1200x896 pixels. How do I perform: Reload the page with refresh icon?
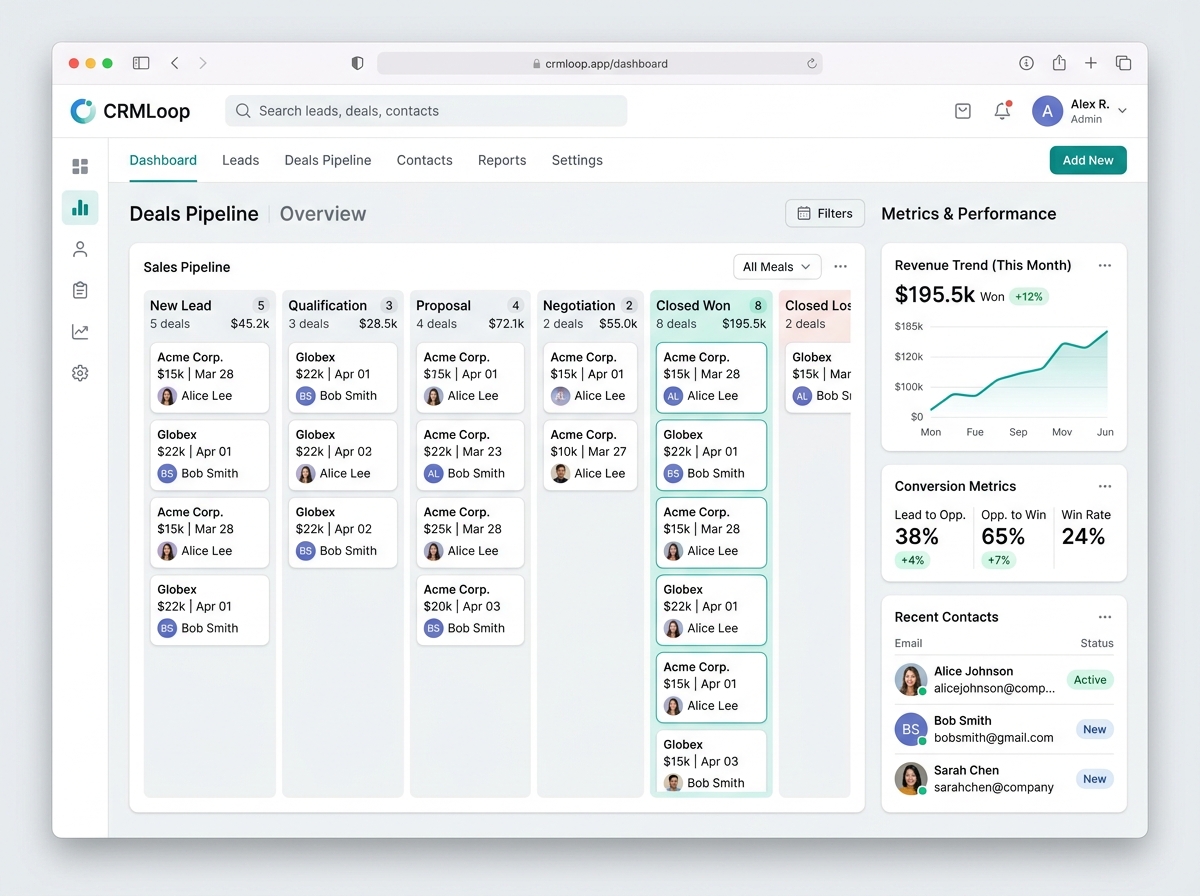[x=812, y=63]
